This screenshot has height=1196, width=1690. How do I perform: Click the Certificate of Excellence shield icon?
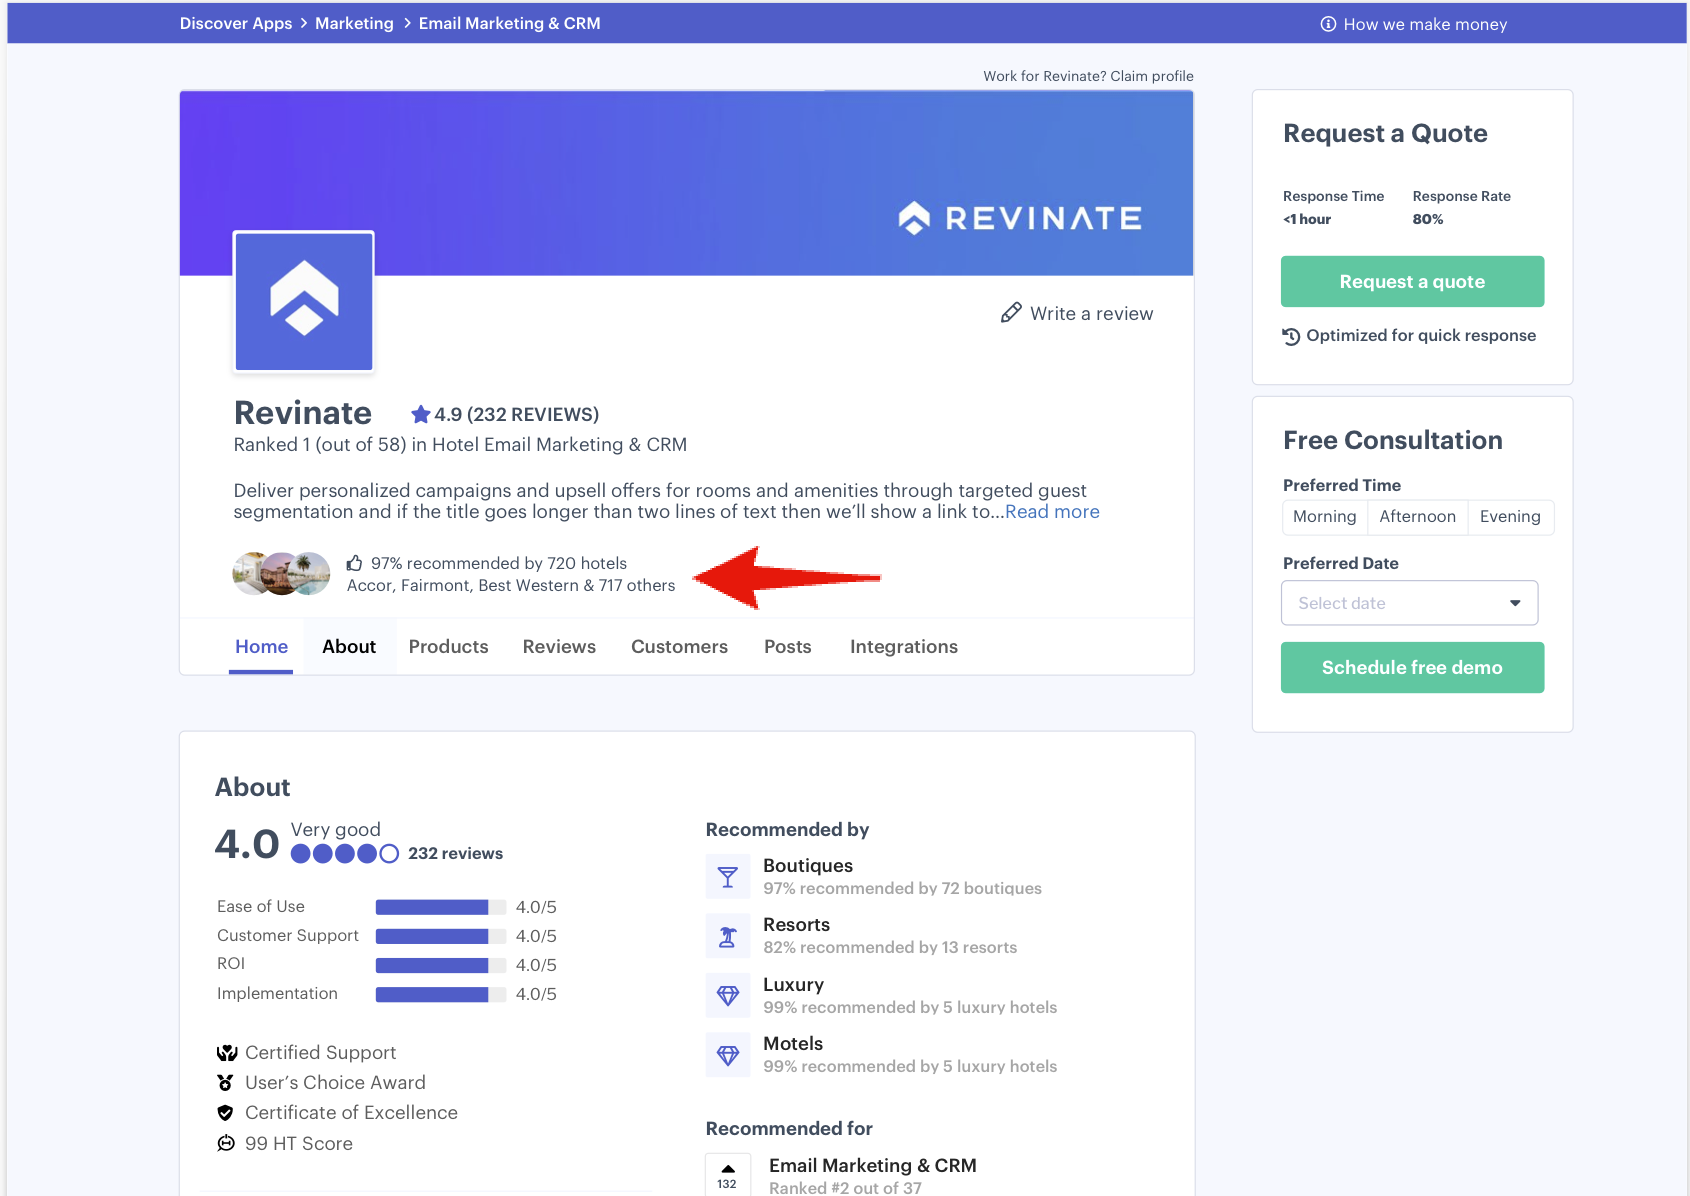tap(226, 1113)
